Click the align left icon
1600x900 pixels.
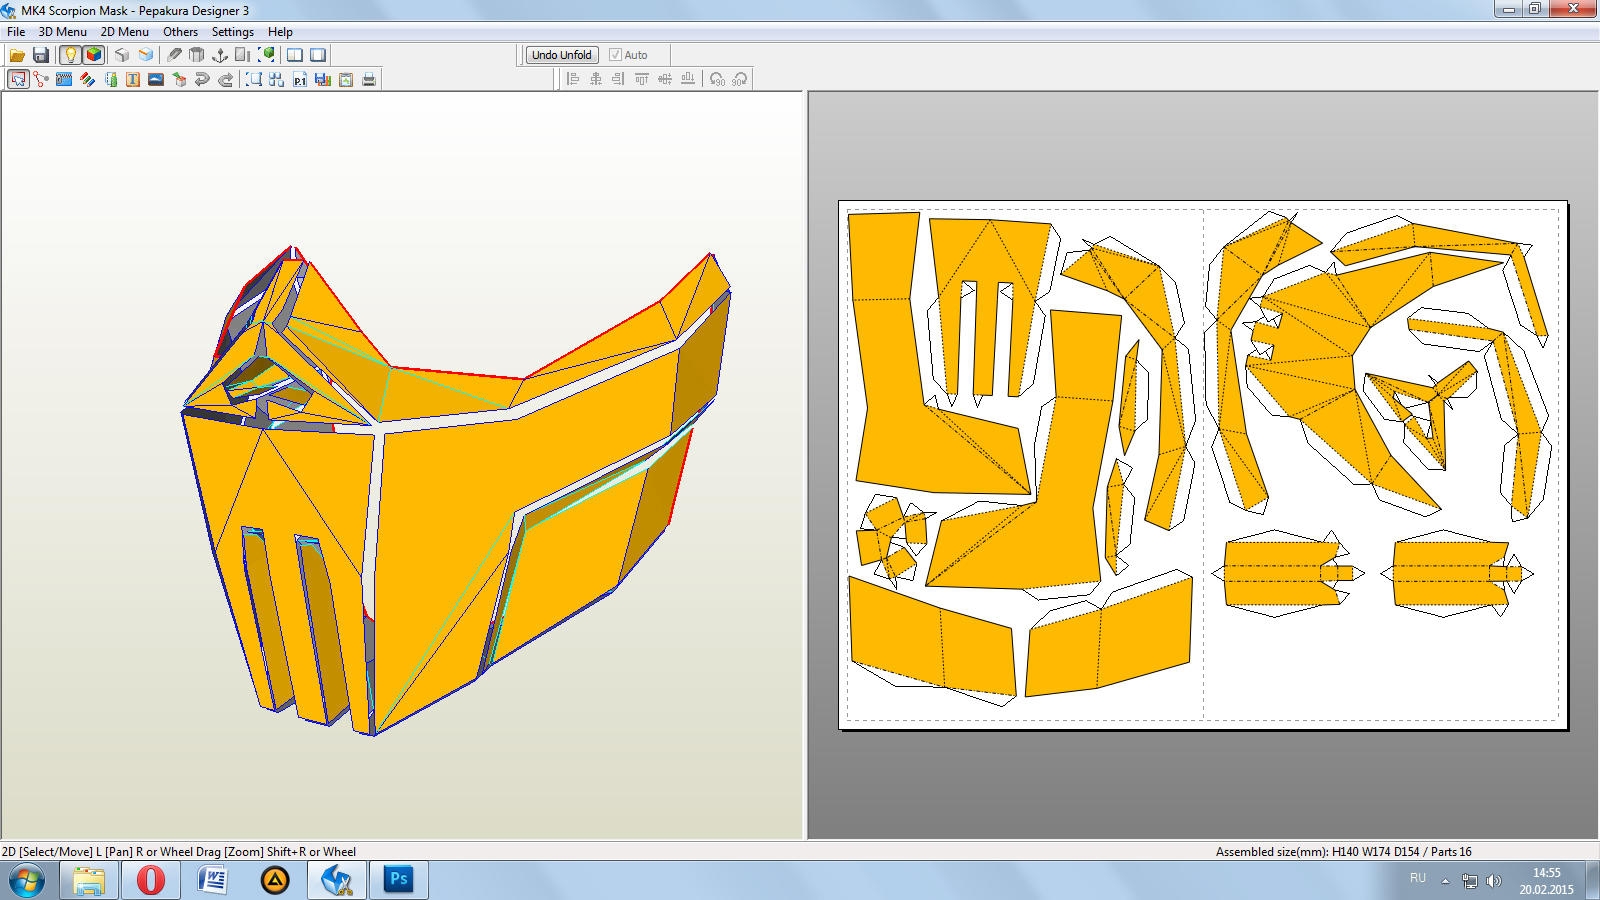tap(573, 79)
